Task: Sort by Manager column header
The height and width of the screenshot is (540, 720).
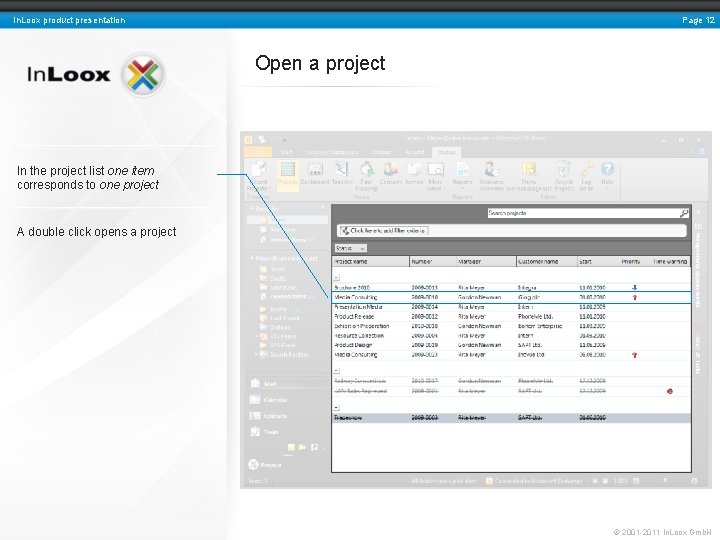Action: (486, 261)
